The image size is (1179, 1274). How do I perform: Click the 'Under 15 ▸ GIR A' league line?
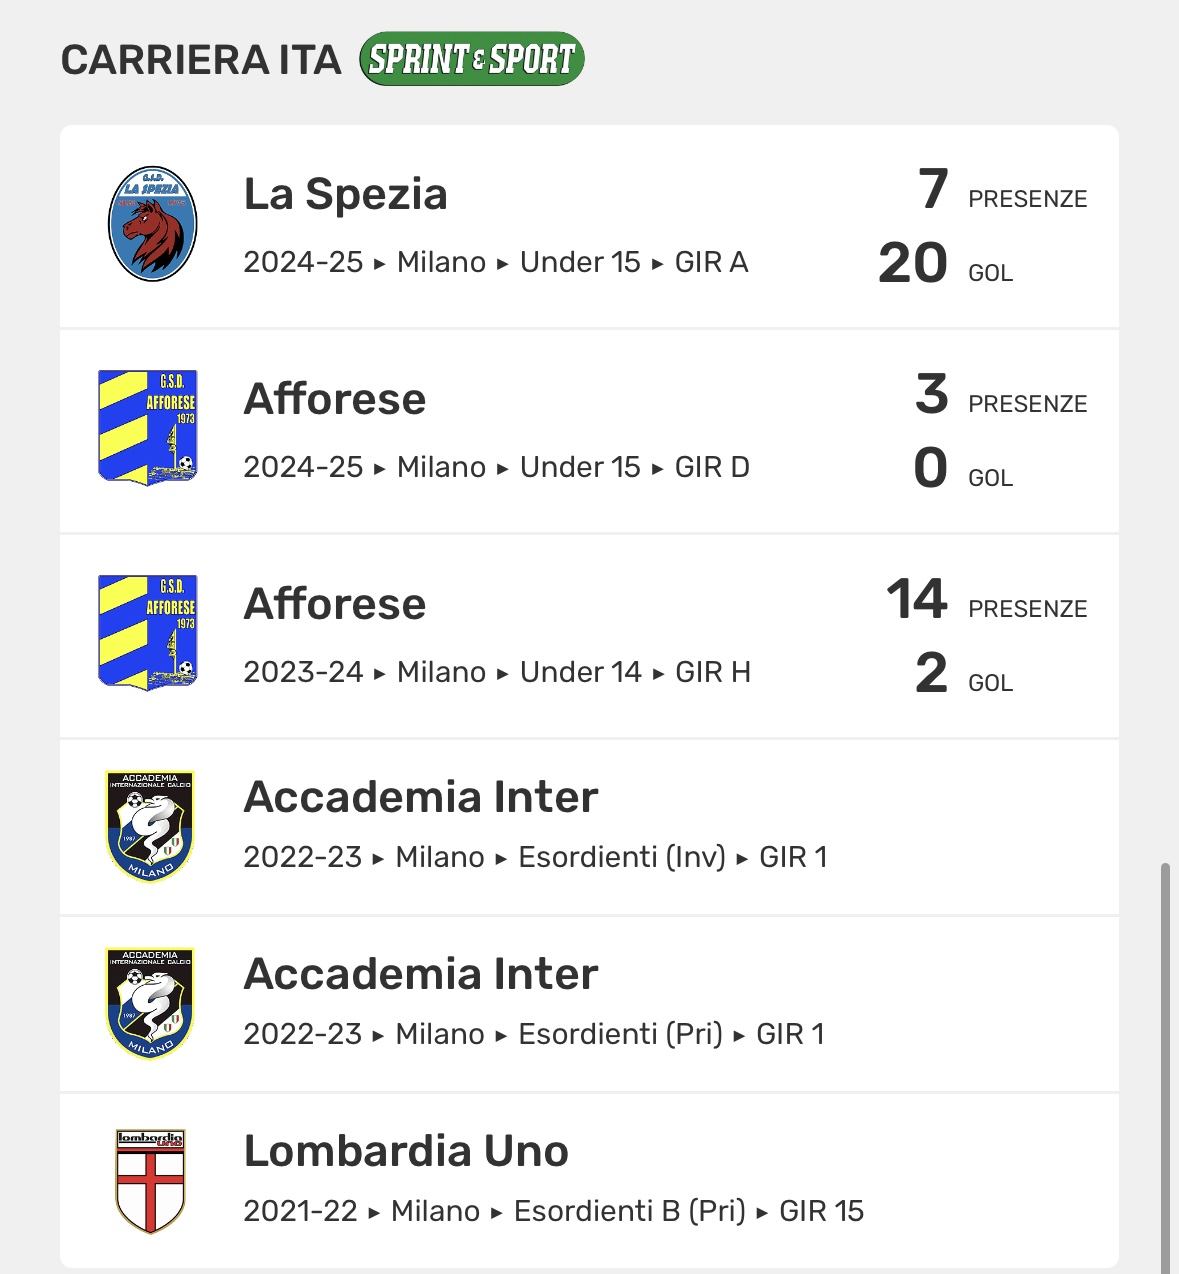click(634, 262)
